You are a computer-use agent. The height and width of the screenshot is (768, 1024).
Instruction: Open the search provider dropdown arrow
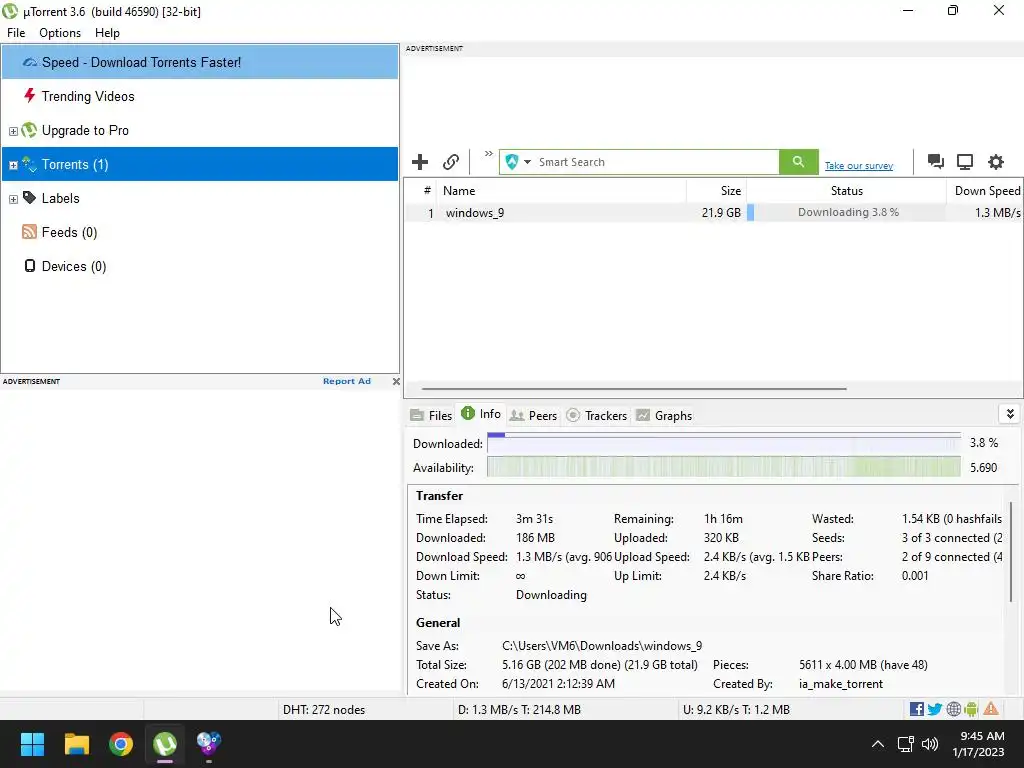[x=527, y=162]
